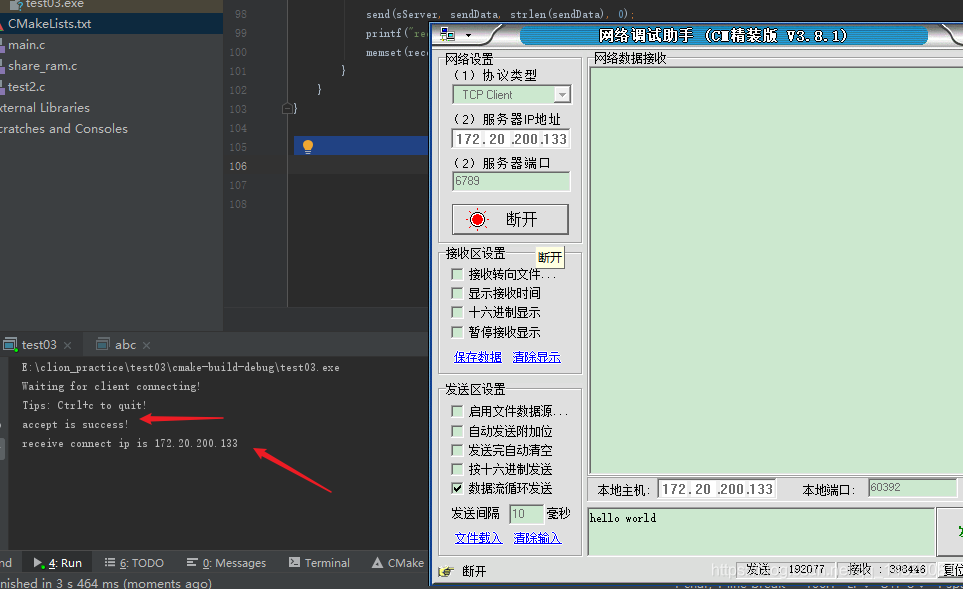This screenshot has height=589, width=963.
Task: Click the 'receive connect ip' console line
Action: (130, 443)
